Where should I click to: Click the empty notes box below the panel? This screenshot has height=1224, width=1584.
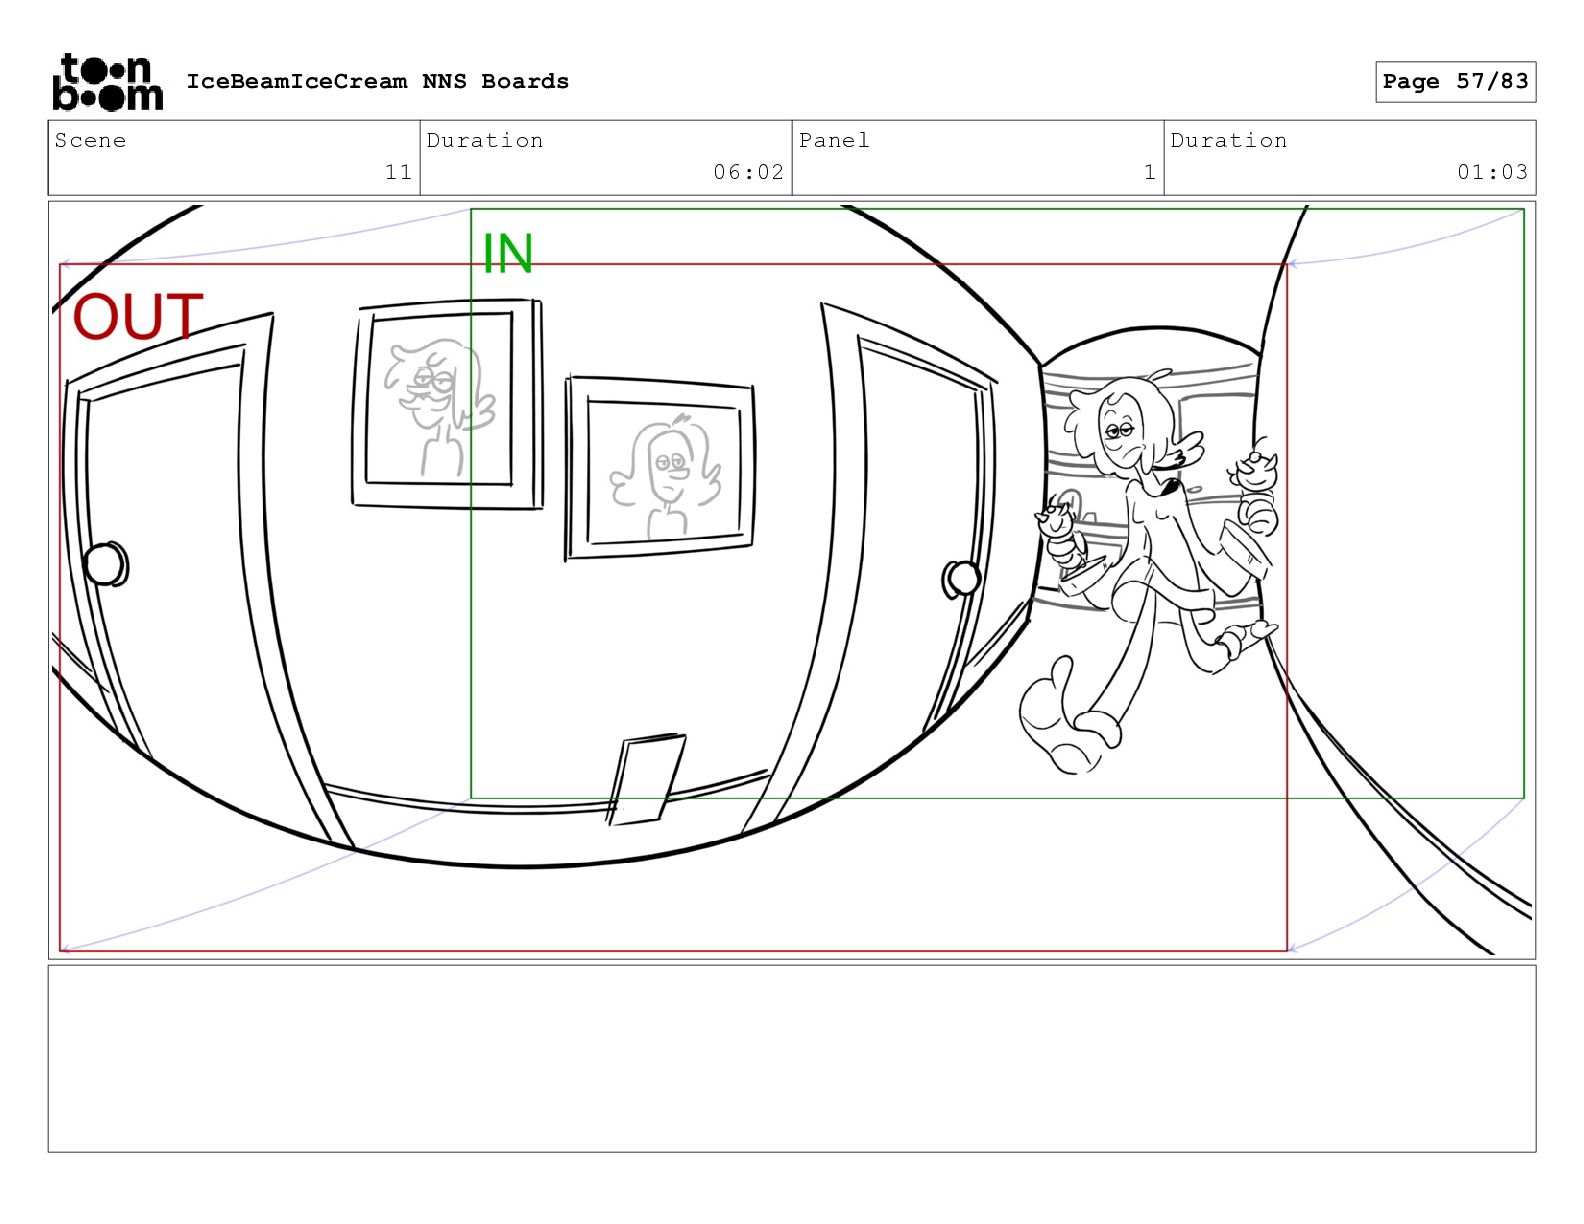[x=792, y=1059]
